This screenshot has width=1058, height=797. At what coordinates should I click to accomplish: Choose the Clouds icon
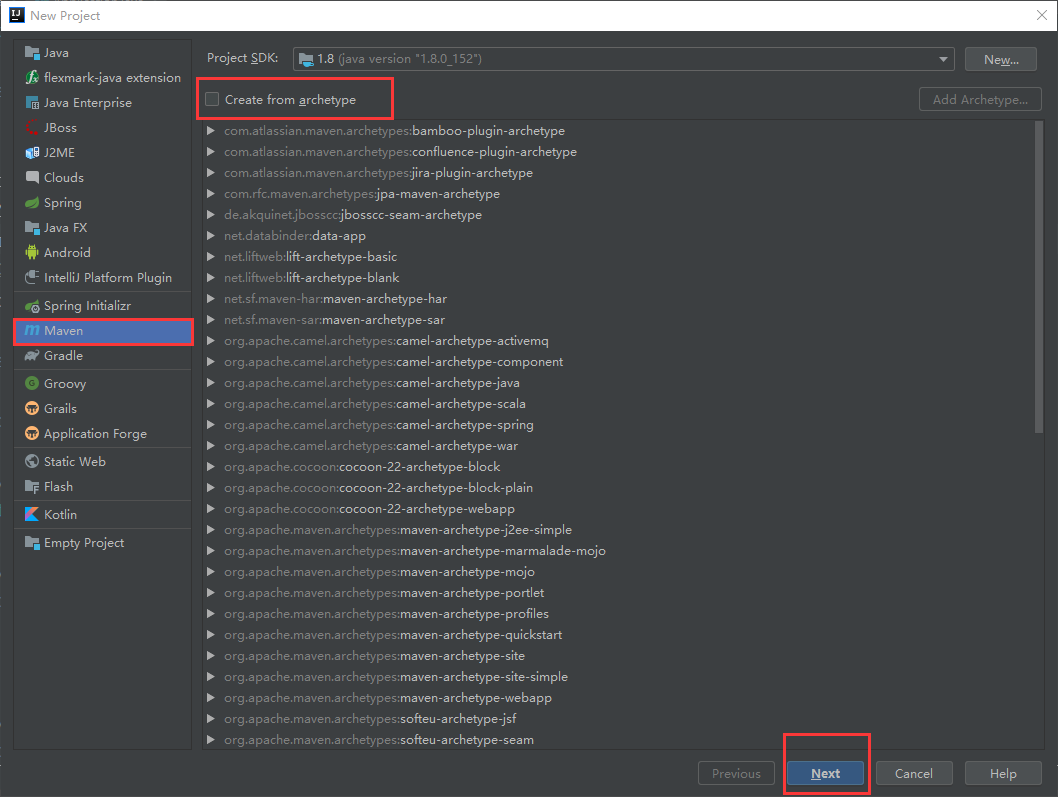click(32, 177)
